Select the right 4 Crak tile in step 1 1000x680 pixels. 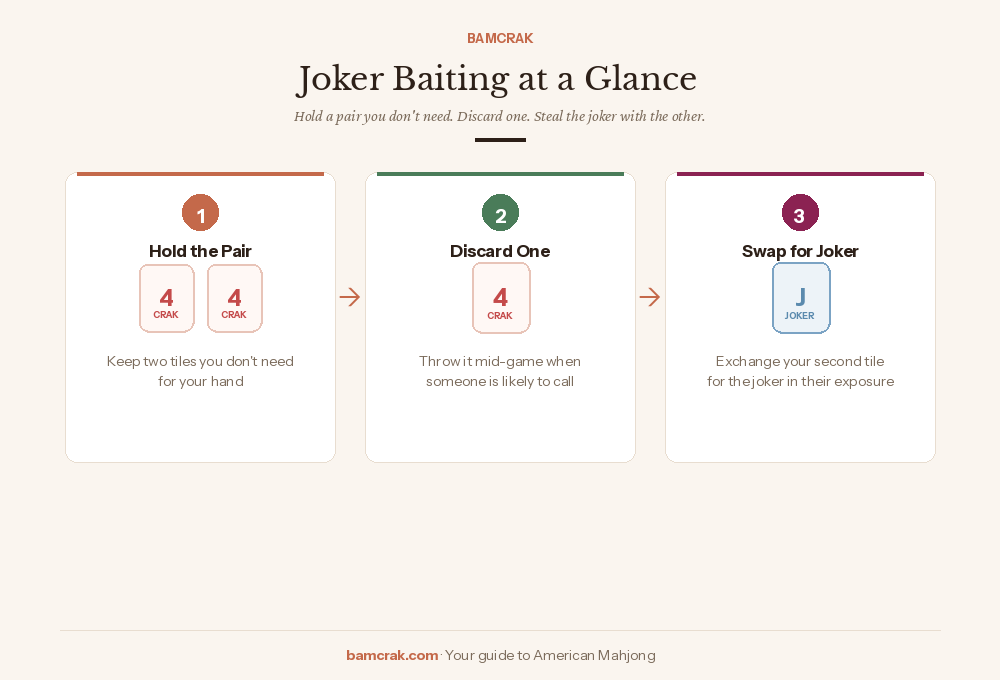[x=235, y=298]
